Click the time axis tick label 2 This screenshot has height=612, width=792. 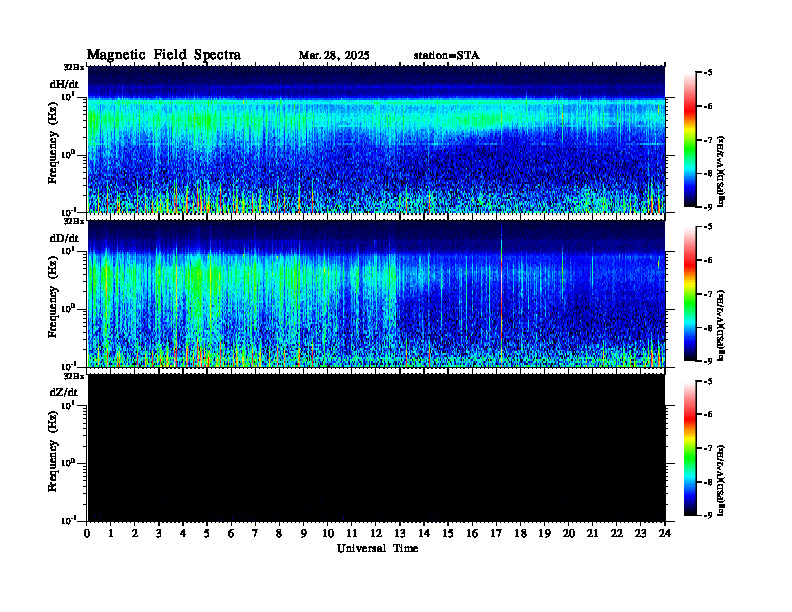tap(135, 533)
